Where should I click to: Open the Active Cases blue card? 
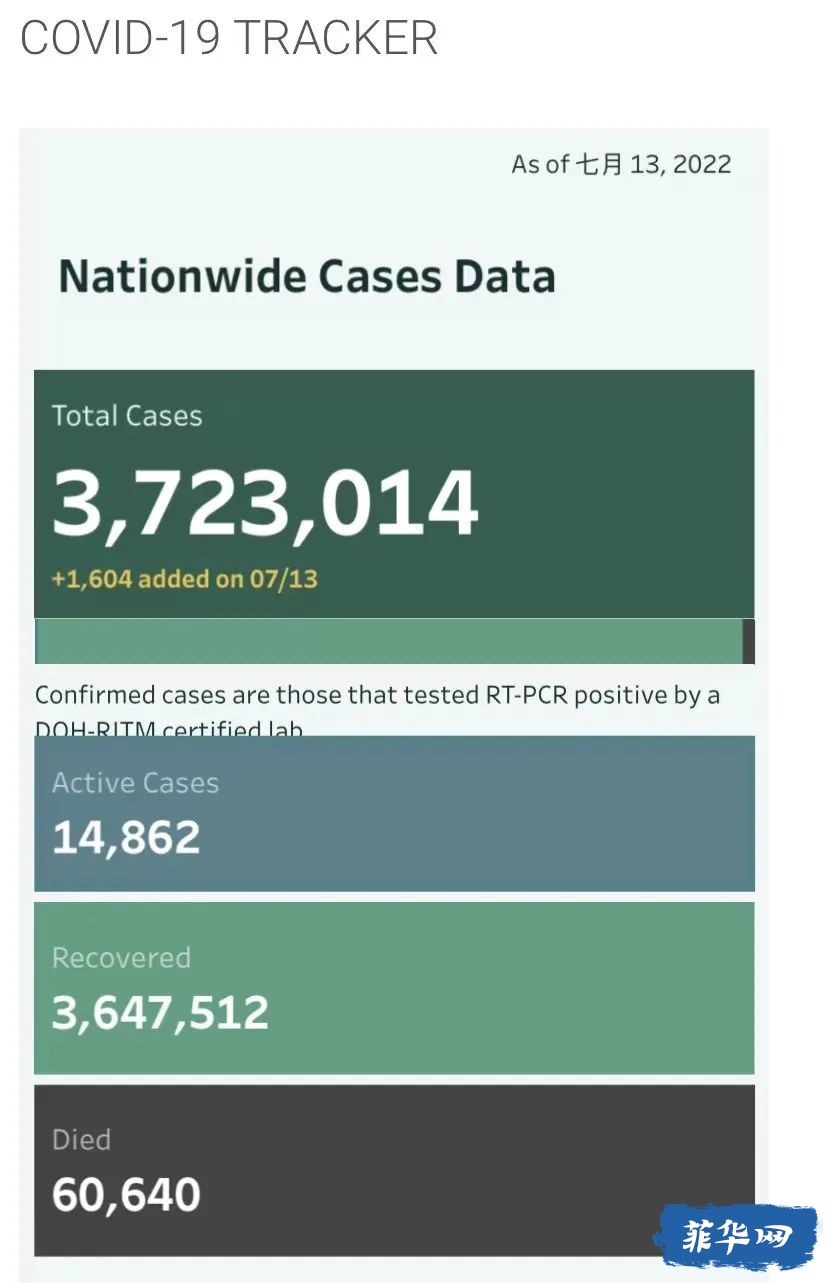click(x=394, y=813)
